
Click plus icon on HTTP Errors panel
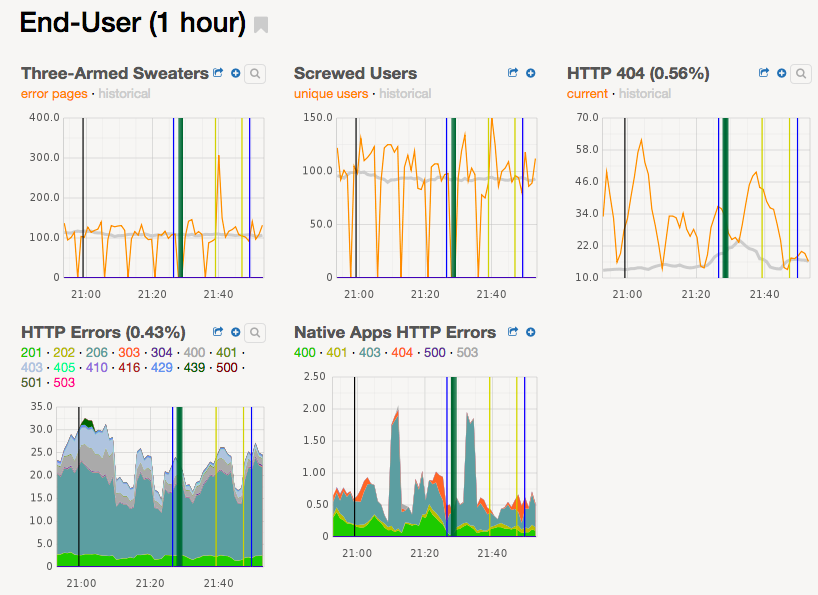pos(236,332)
